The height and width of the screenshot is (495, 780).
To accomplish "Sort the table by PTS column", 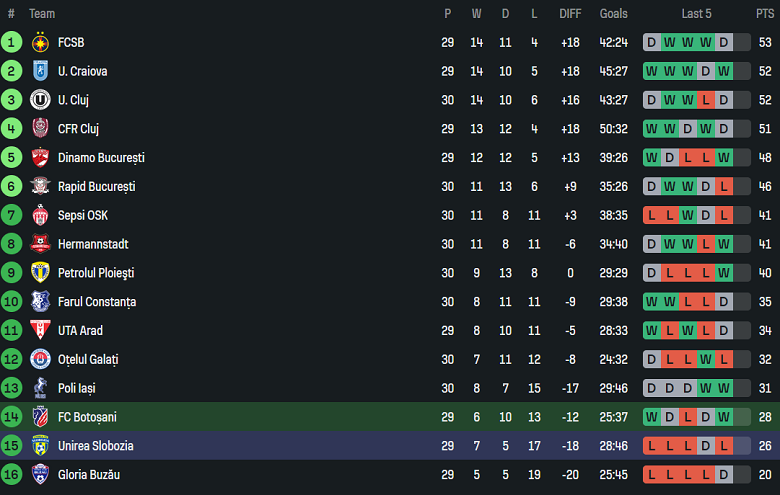I will (x=765, y=14).
